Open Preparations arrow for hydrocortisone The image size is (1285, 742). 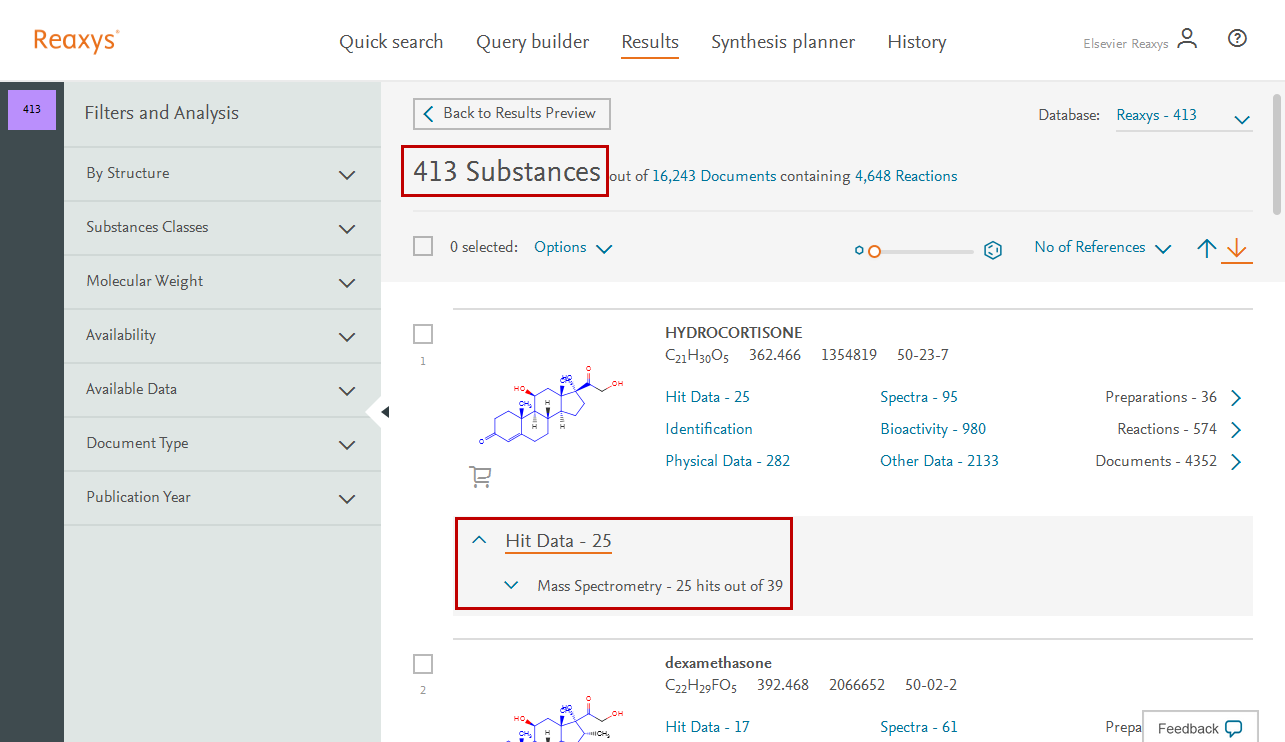pos(1236,398)
